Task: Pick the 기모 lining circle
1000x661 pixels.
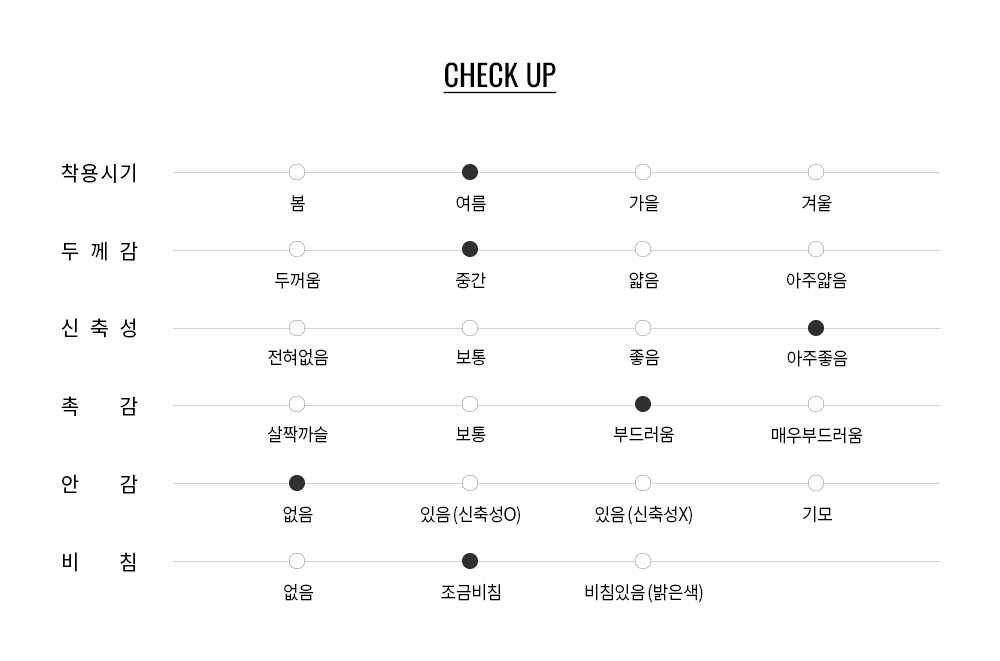Action: coord(816,483)
